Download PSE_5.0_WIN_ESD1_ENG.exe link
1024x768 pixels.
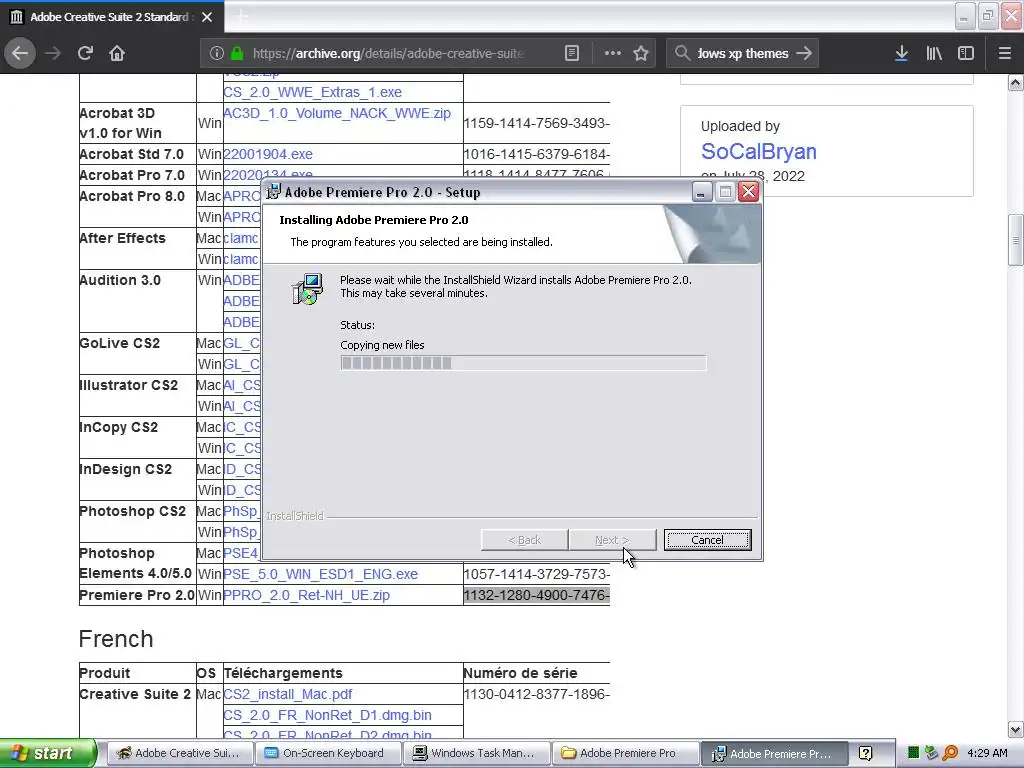click(320, 574)
